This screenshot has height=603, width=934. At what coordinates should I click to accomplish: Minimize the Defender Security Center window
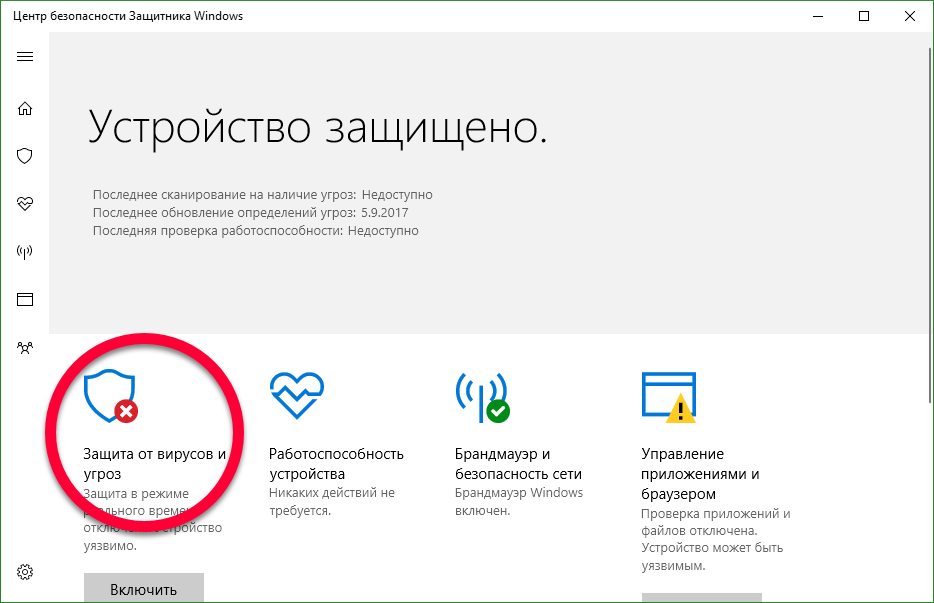pyautogui.click(x=818, y=16)
